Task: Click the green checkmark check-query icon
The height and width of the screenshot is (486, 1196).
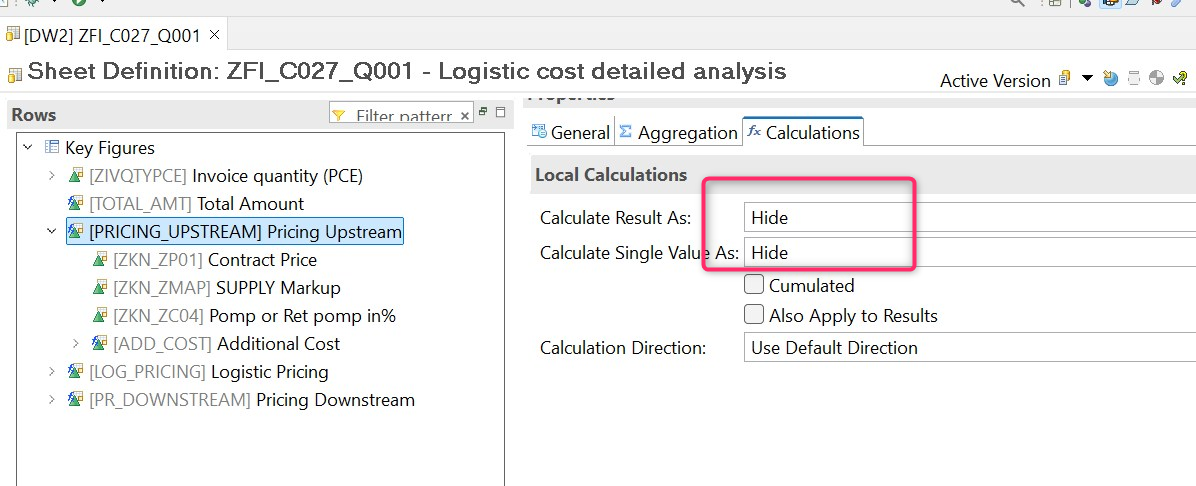Action: point(1180,79)
